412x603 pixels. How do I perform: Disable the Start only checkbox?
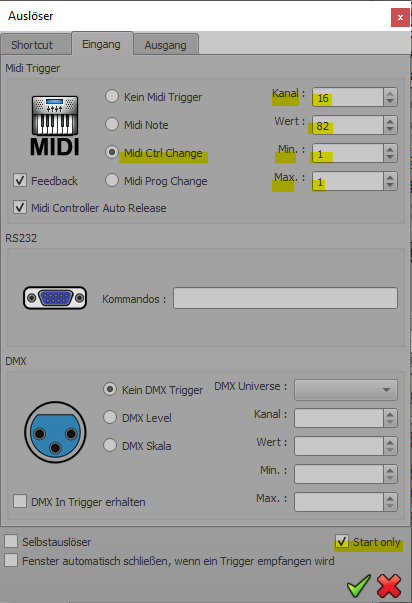[x=342, y=541]
